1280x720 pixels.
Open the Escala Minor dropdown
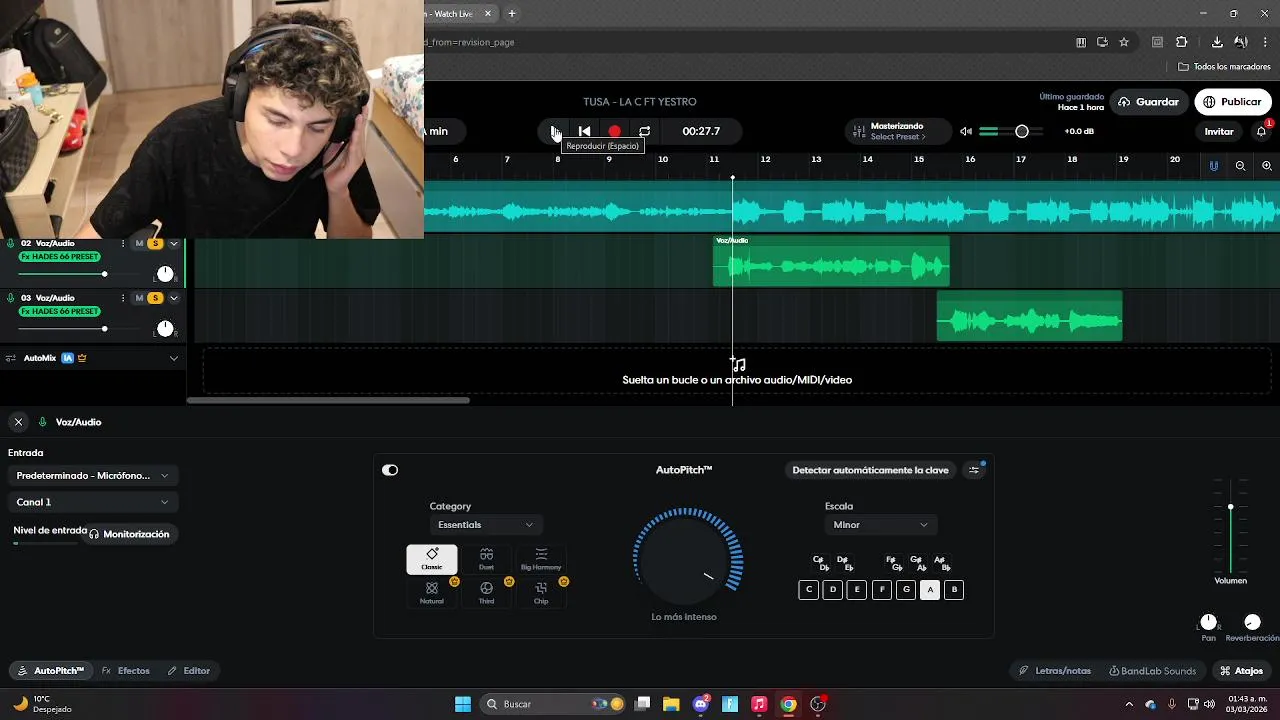pos(881,525)
